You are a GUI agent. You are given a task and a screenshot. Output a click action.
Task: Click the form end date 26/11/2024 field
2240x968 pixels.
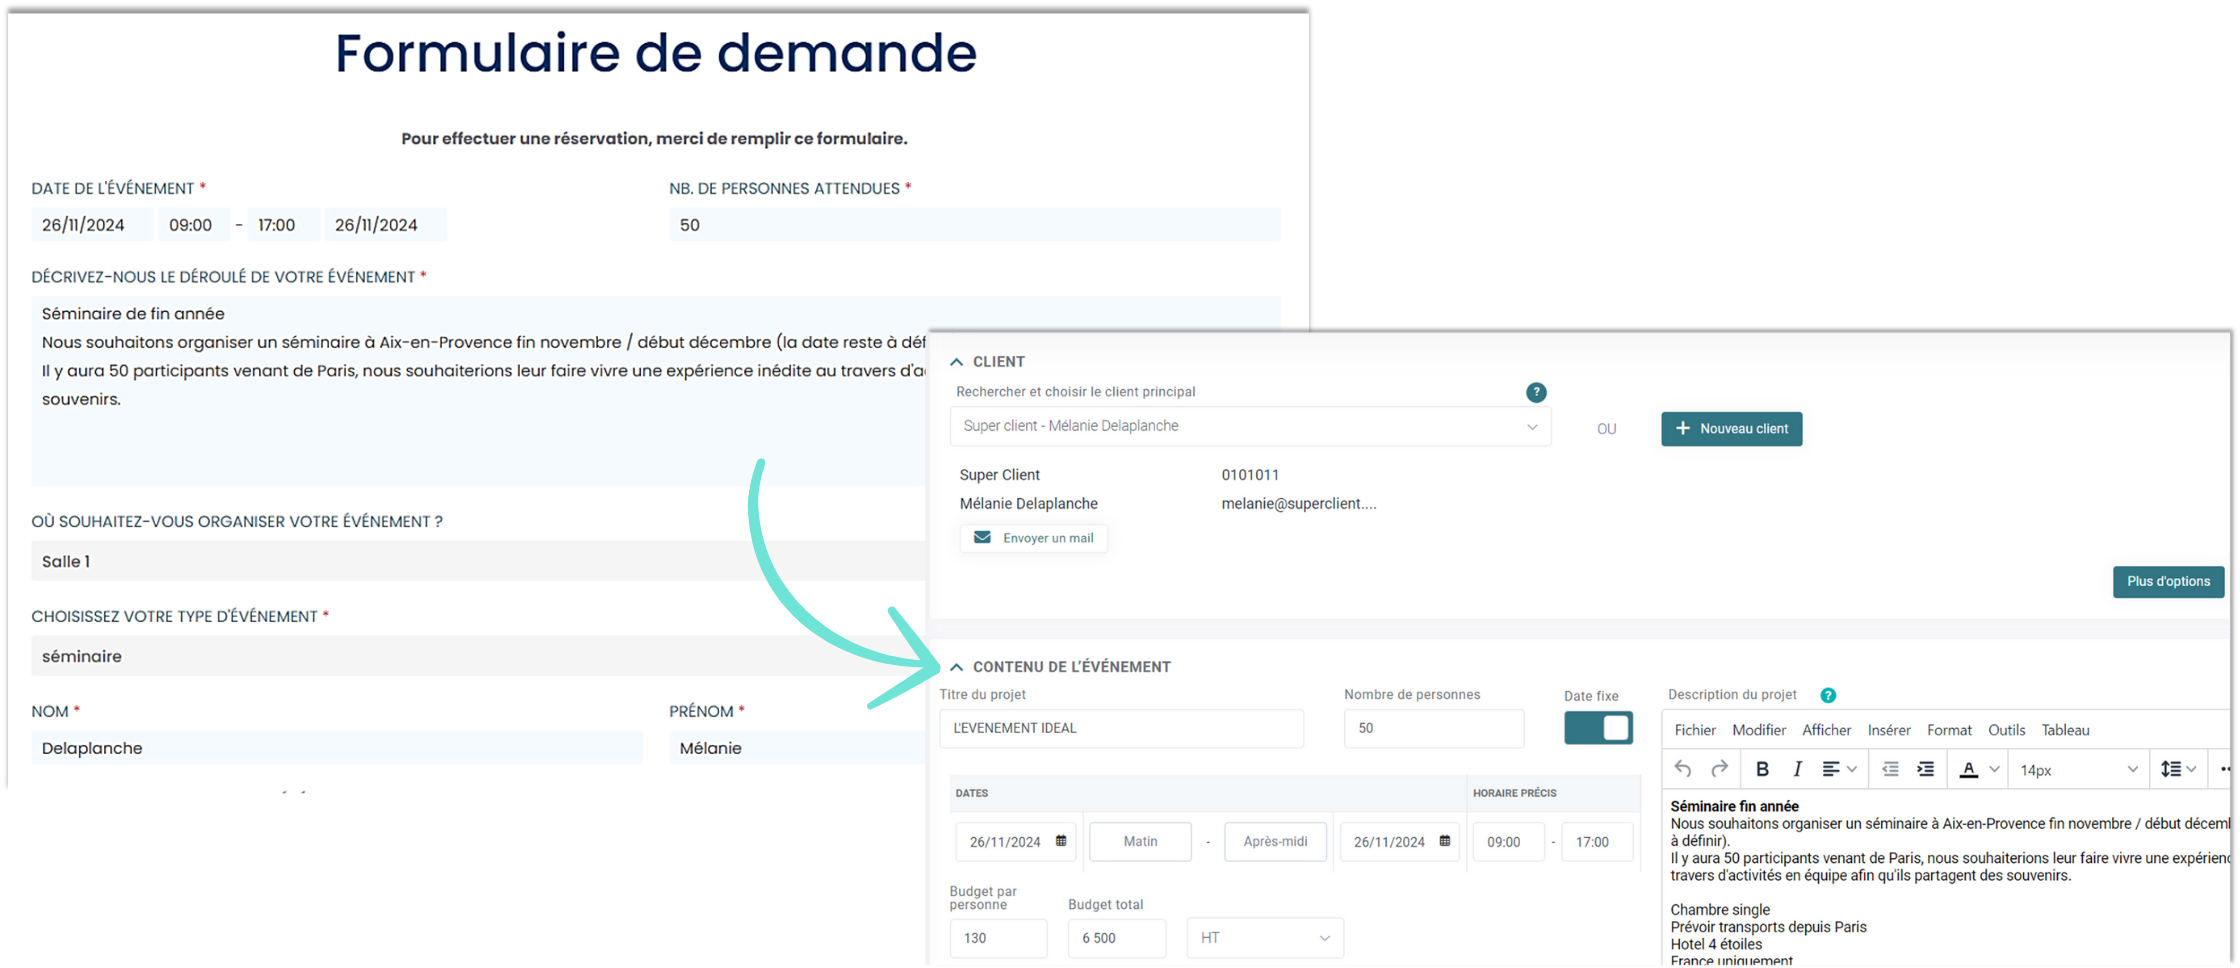tap(386, 225)
